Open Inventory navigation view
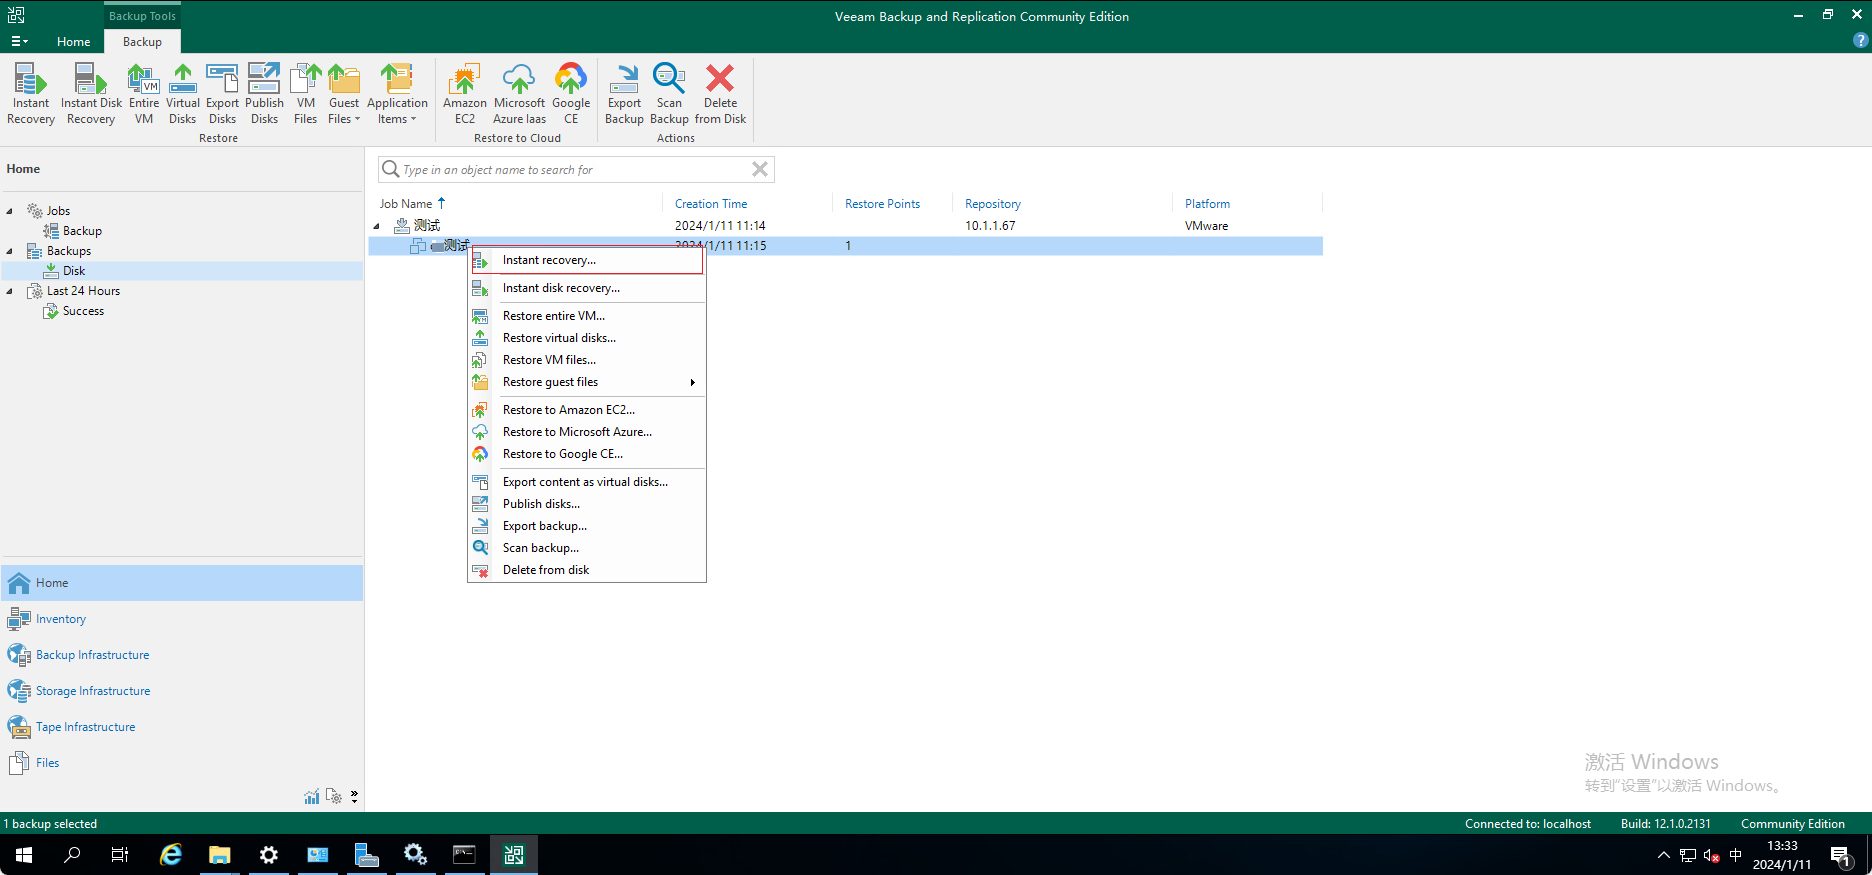 pos(182,619)
